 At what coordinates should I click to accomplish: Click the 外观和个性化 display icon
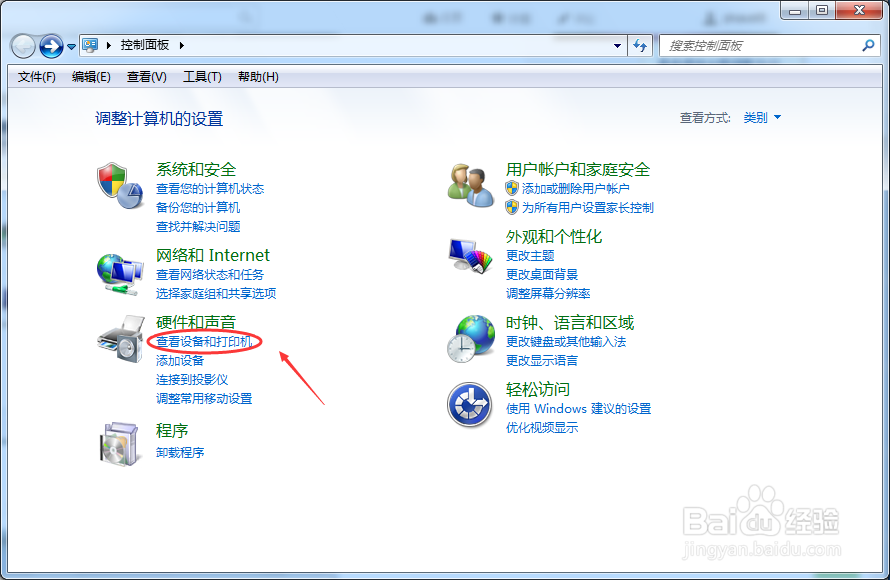coord(469,255)
